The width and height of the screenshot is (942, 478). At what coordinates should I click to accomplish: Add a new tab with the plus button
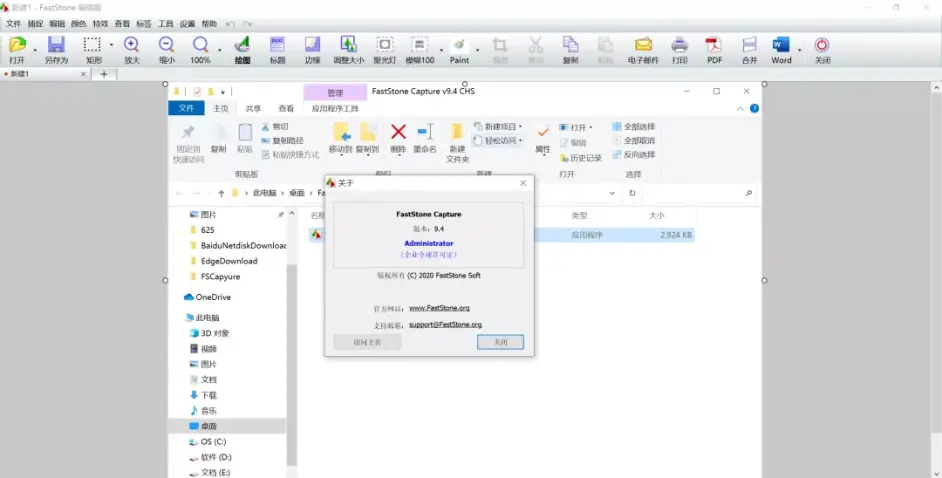click(x=104, y=74)
